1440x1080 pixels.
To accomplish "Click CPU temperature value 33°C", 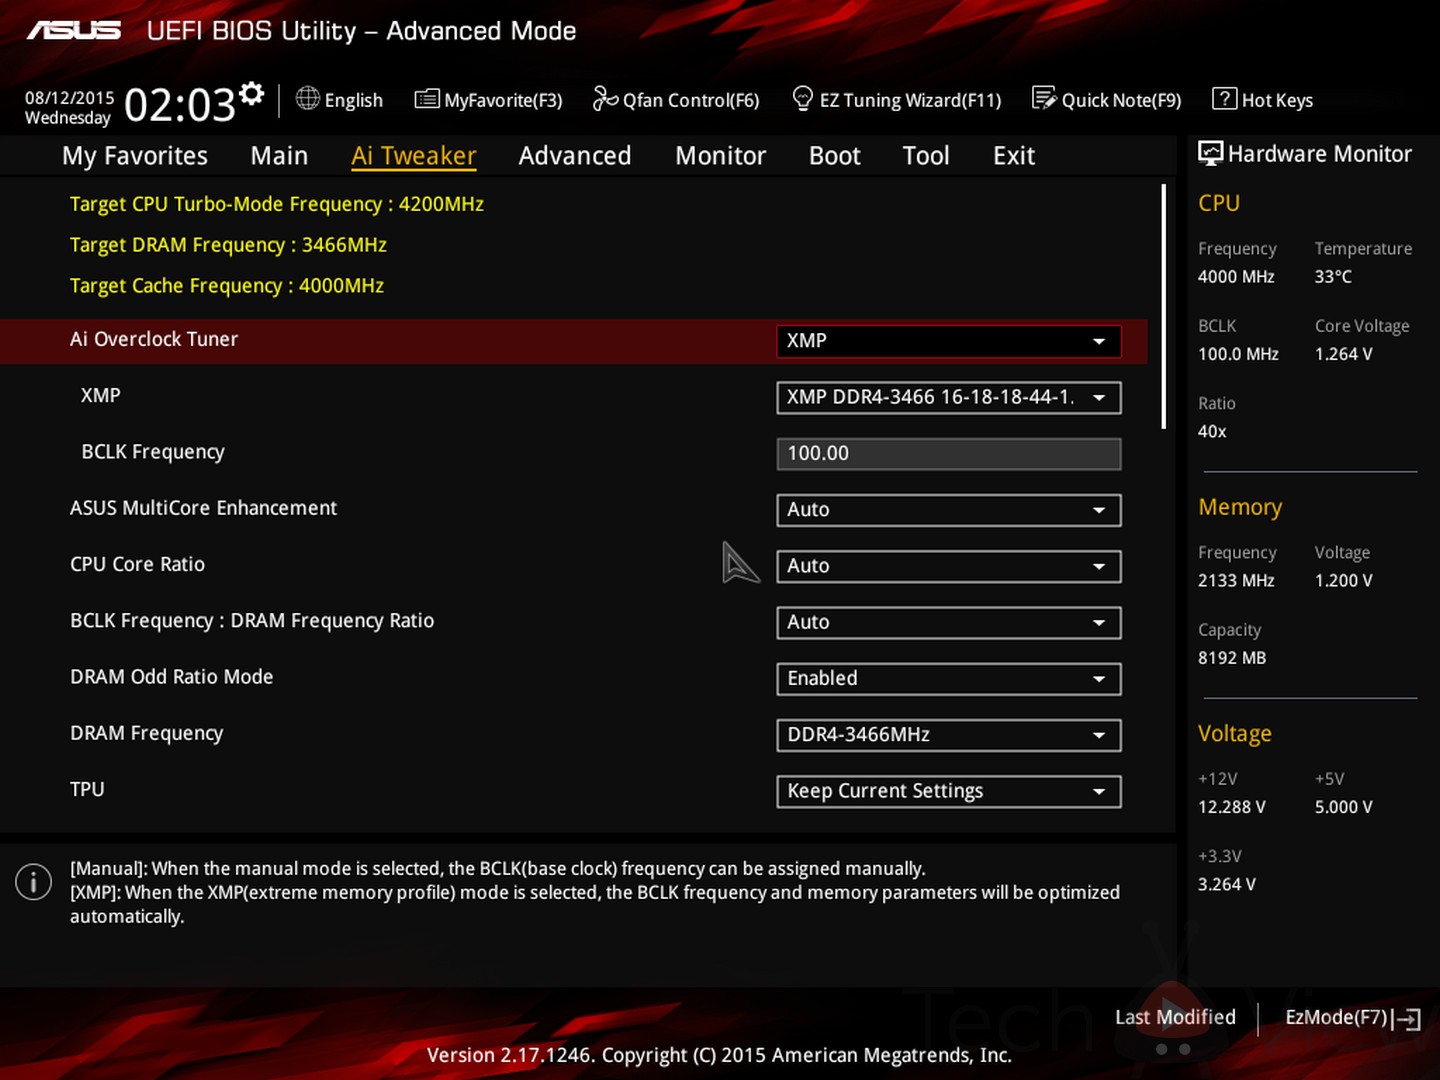I will (x=1333, y=277).
